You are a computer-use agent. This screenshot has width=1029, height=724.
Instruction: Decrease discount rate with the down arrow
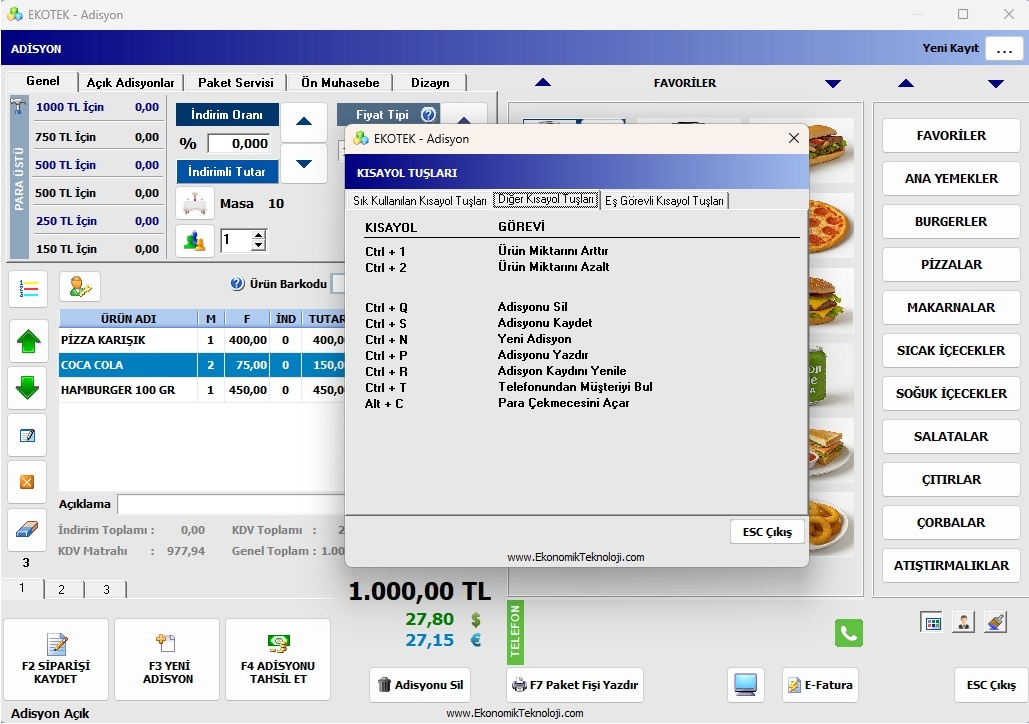pos(304,163)
